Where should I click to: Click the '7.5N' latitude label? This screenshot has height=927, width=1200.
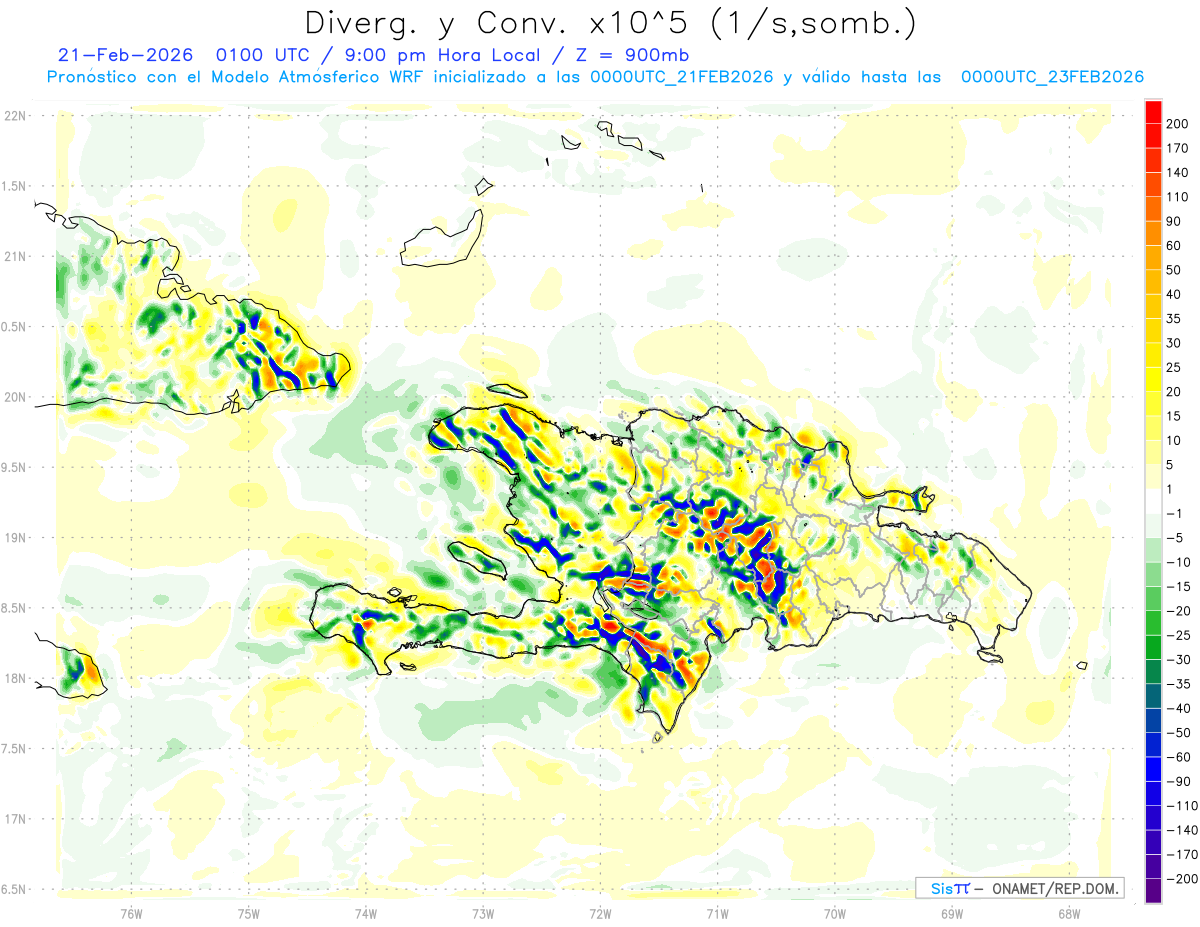(14, 749)
